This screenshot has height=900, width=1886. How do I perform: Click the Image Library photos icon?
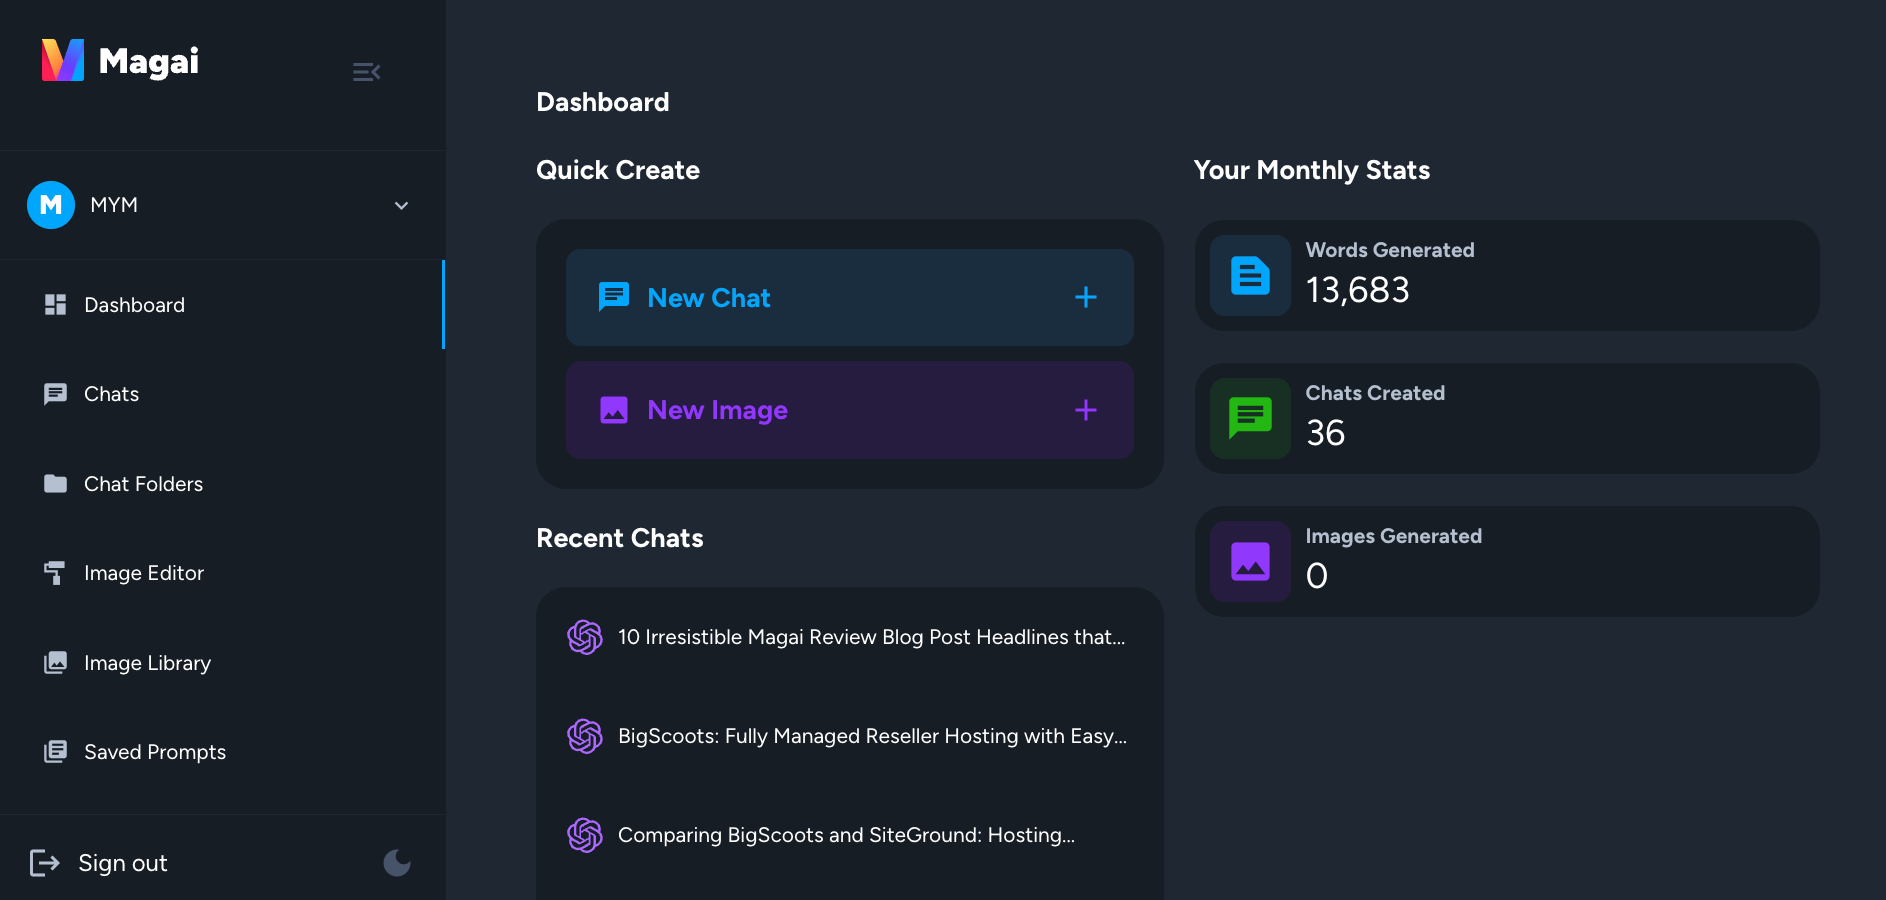pos(56,663)
